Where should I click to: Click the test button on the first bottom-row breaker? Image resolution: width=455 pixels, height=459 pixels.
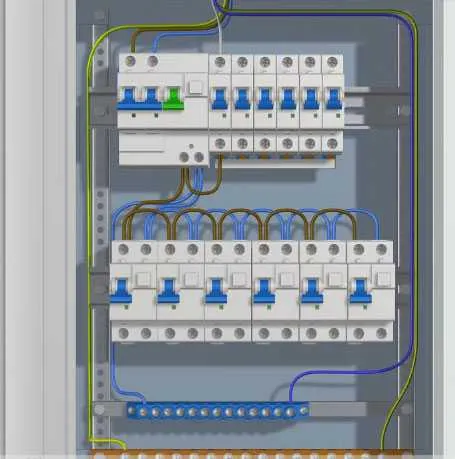tap(143, 279)
